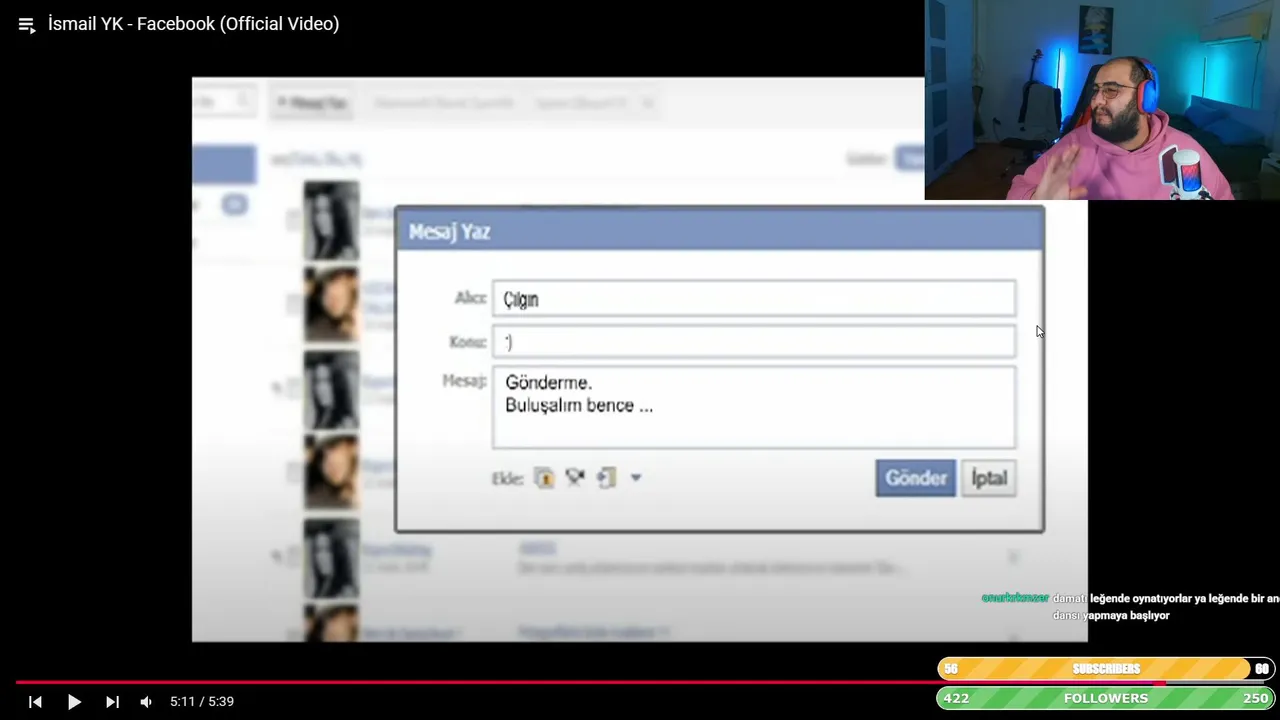
Task: Click the Mesaj Yaz dialog title bar
Action: point(720,231)
